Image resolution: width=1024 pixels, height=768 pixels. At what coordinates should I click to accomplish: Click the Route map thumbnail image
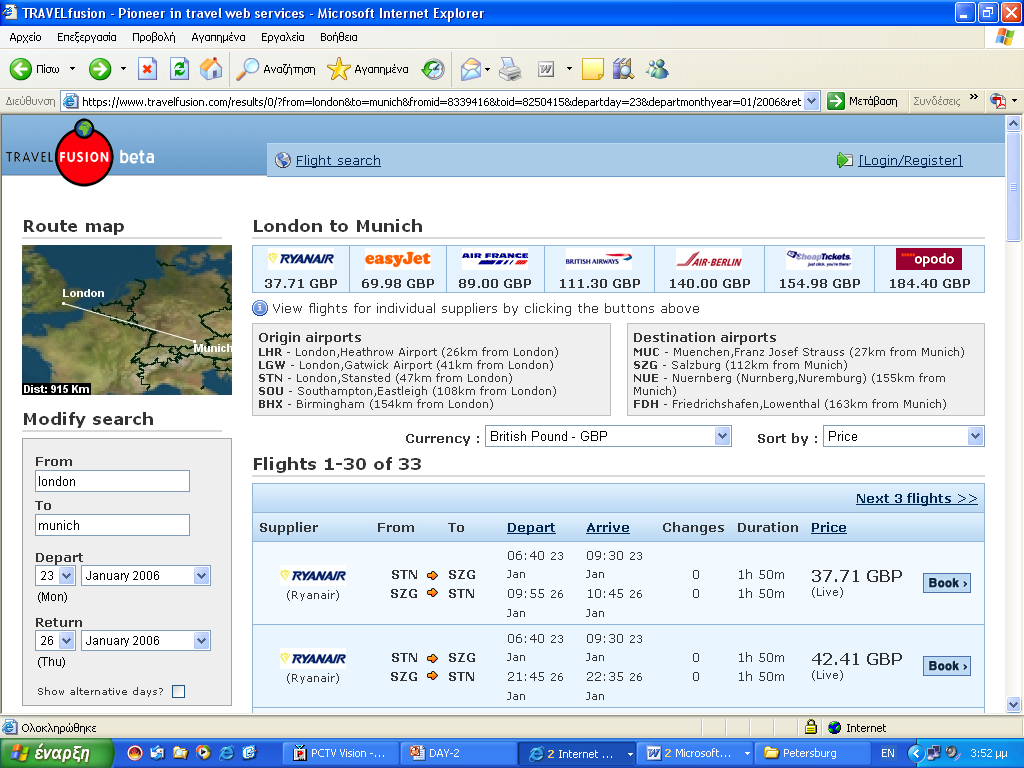[127, 320]
